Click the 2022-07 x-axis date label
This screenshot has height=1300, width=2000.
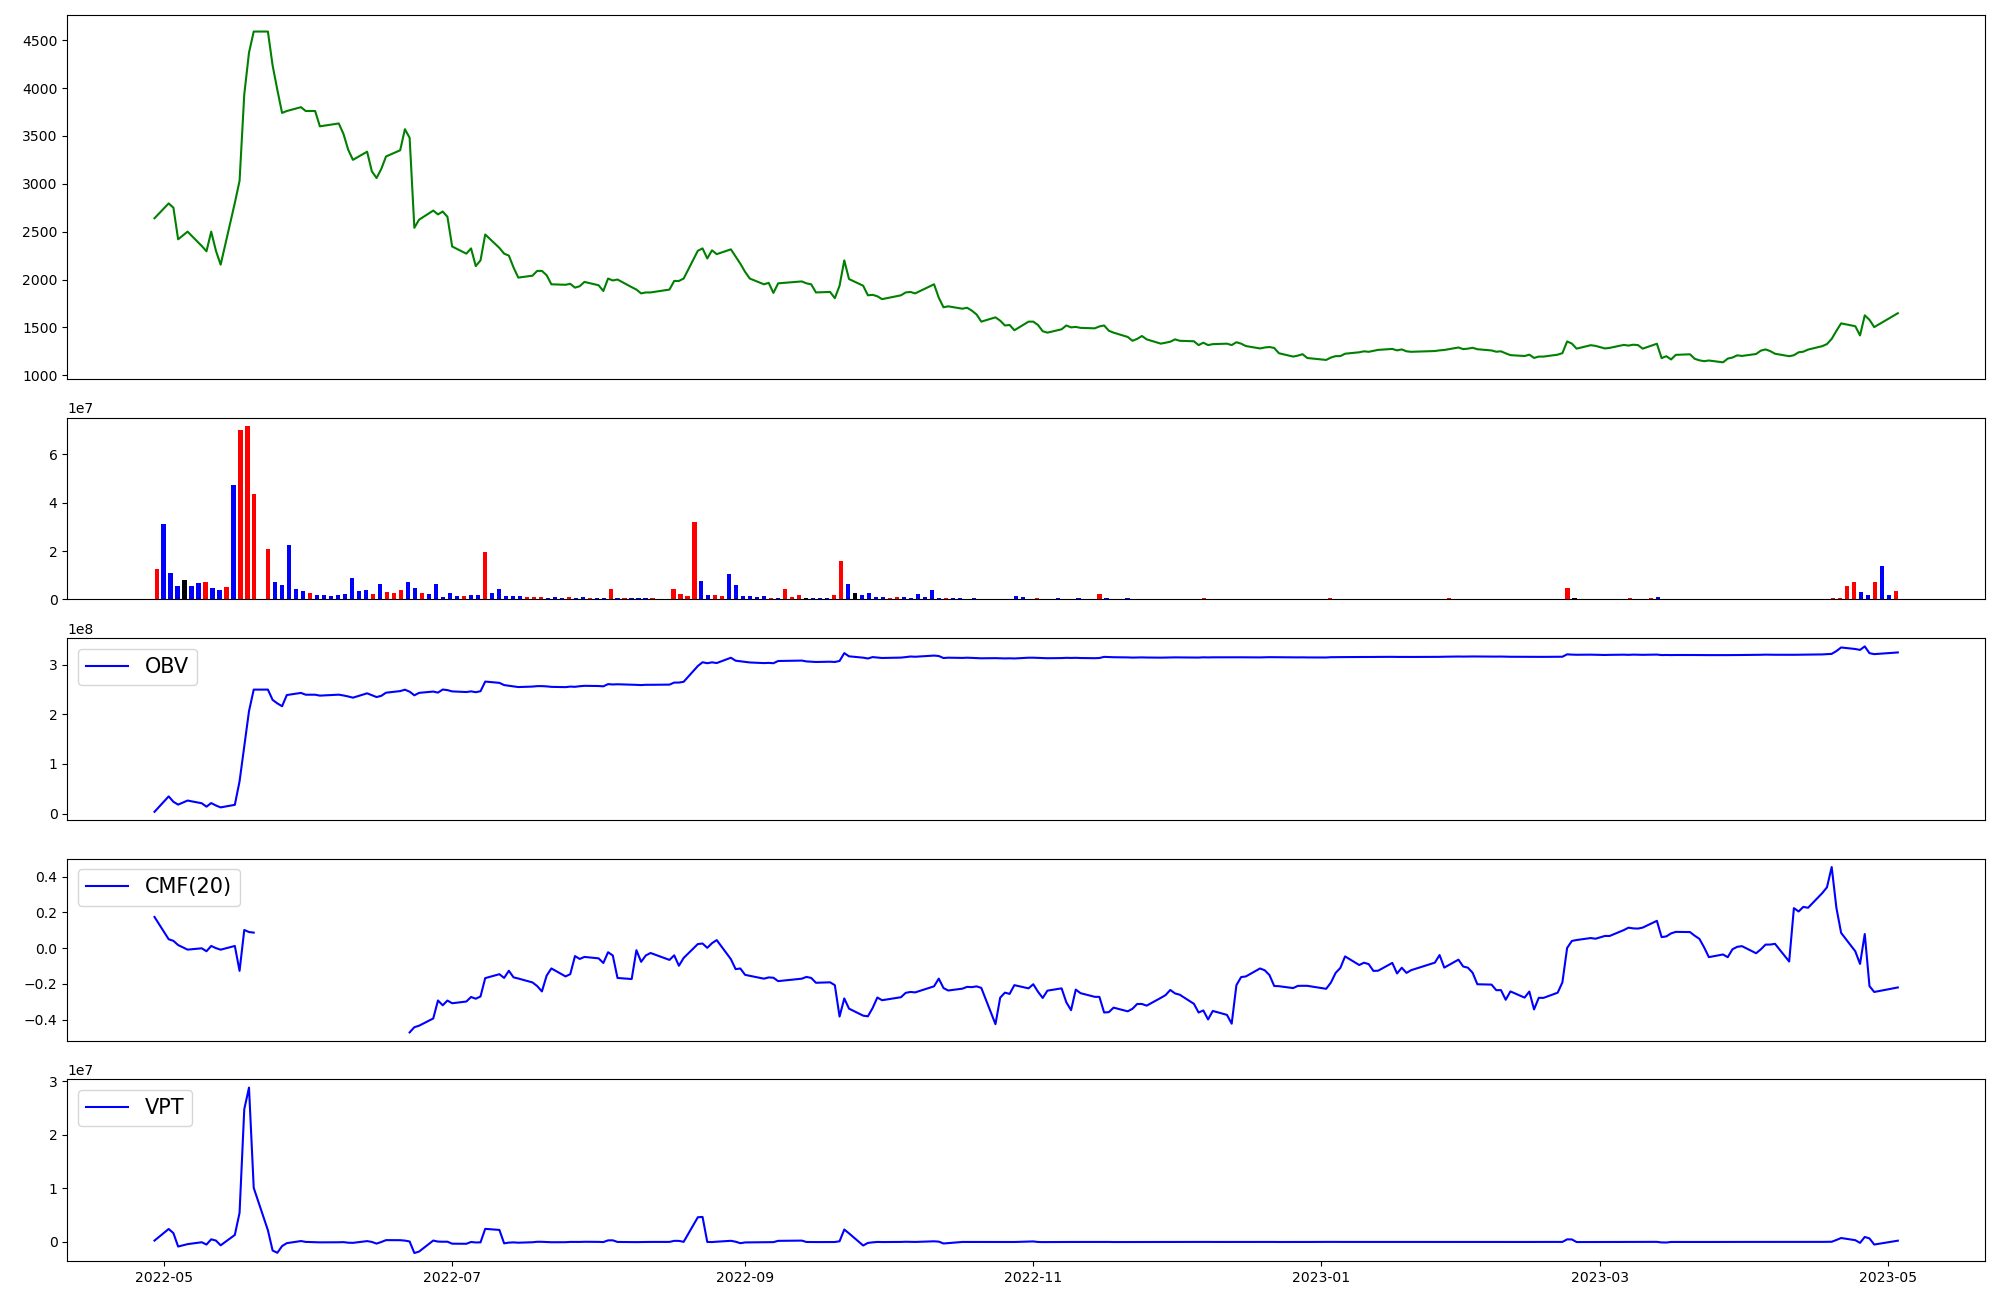pyautogui.click(x=453, y=1277)
